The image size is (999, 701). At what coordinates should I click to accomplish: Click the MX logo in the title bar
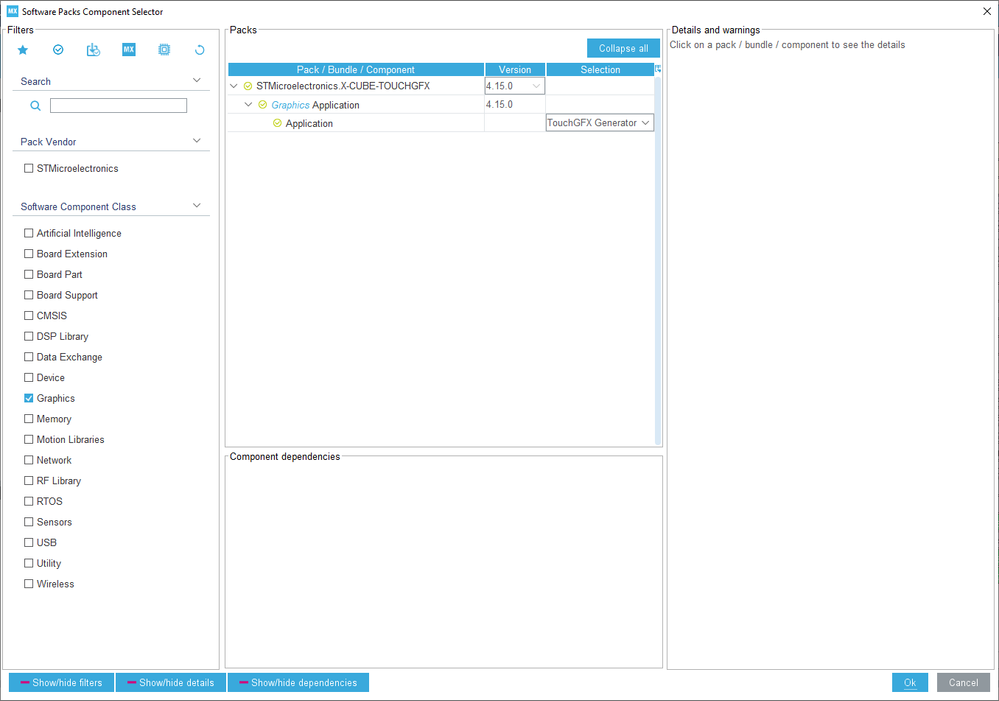12,11
